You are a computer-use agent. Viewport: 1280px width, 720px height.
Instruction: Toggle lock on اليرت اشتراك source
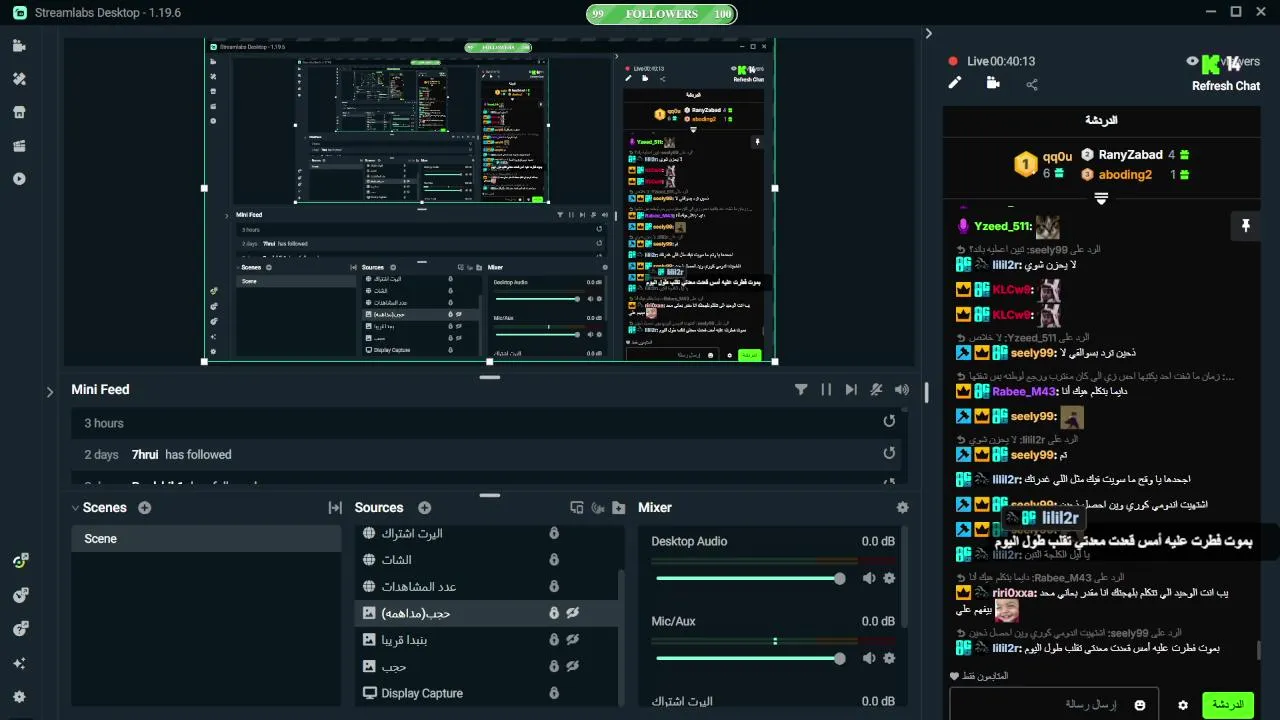click(x=553, y=533)
